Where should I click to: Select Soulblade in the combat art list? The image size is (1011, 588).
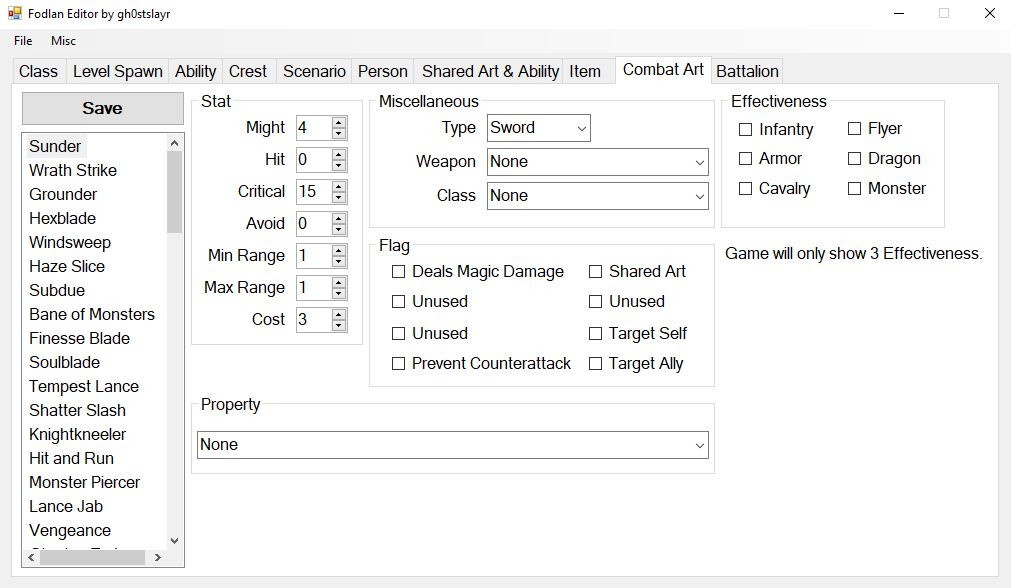64,362
